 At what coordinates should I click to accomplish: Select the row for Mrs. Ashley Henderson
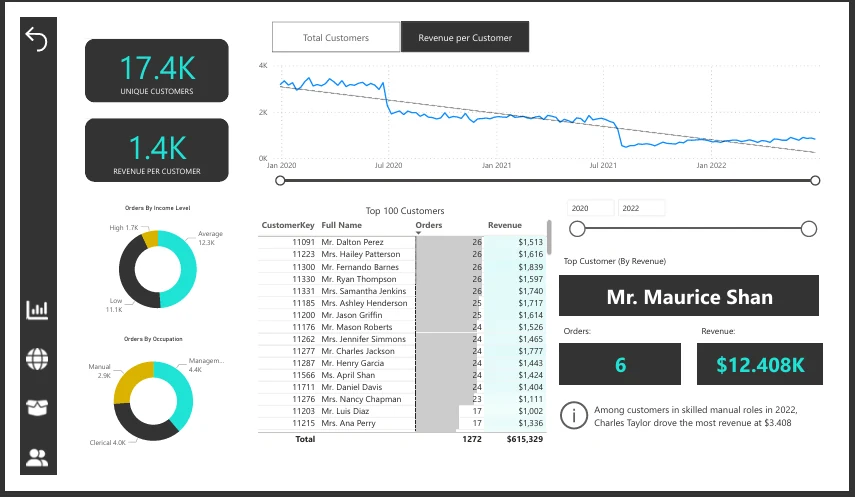(402, 303)
